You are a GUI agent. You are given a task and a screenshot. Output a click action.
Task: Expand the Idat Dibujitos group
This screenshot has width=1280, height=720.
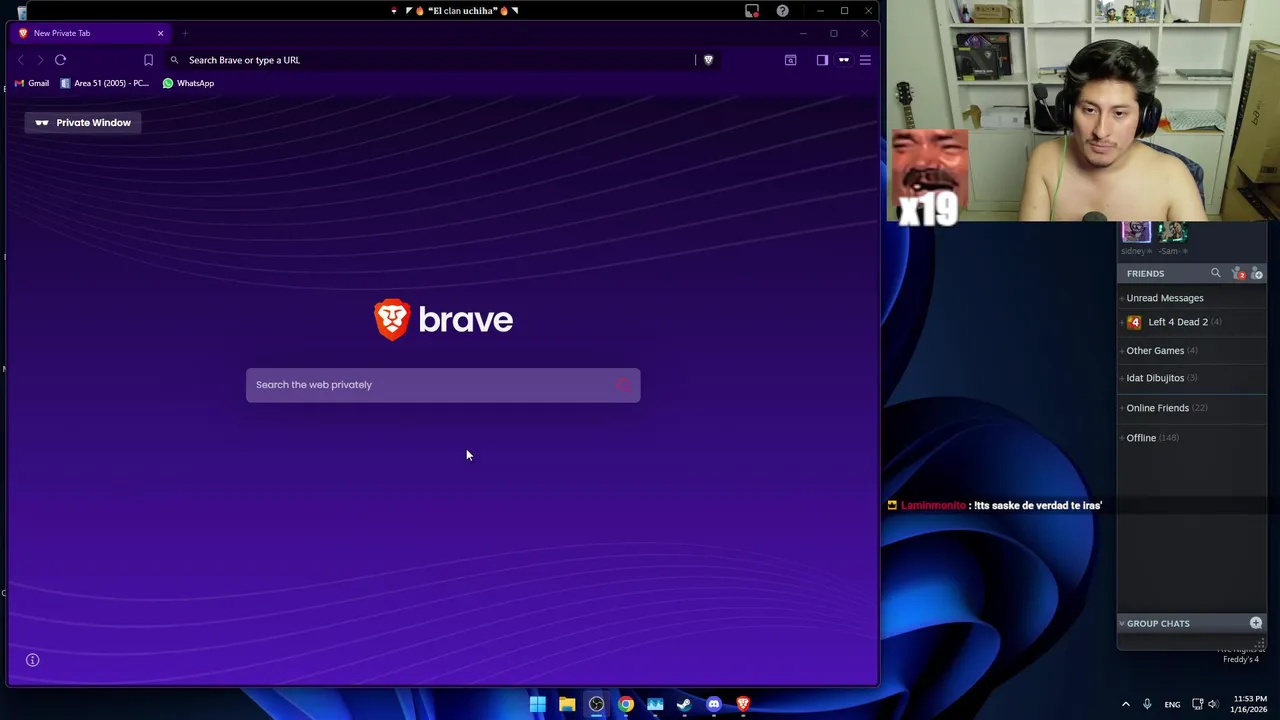tap(1192, 378)
